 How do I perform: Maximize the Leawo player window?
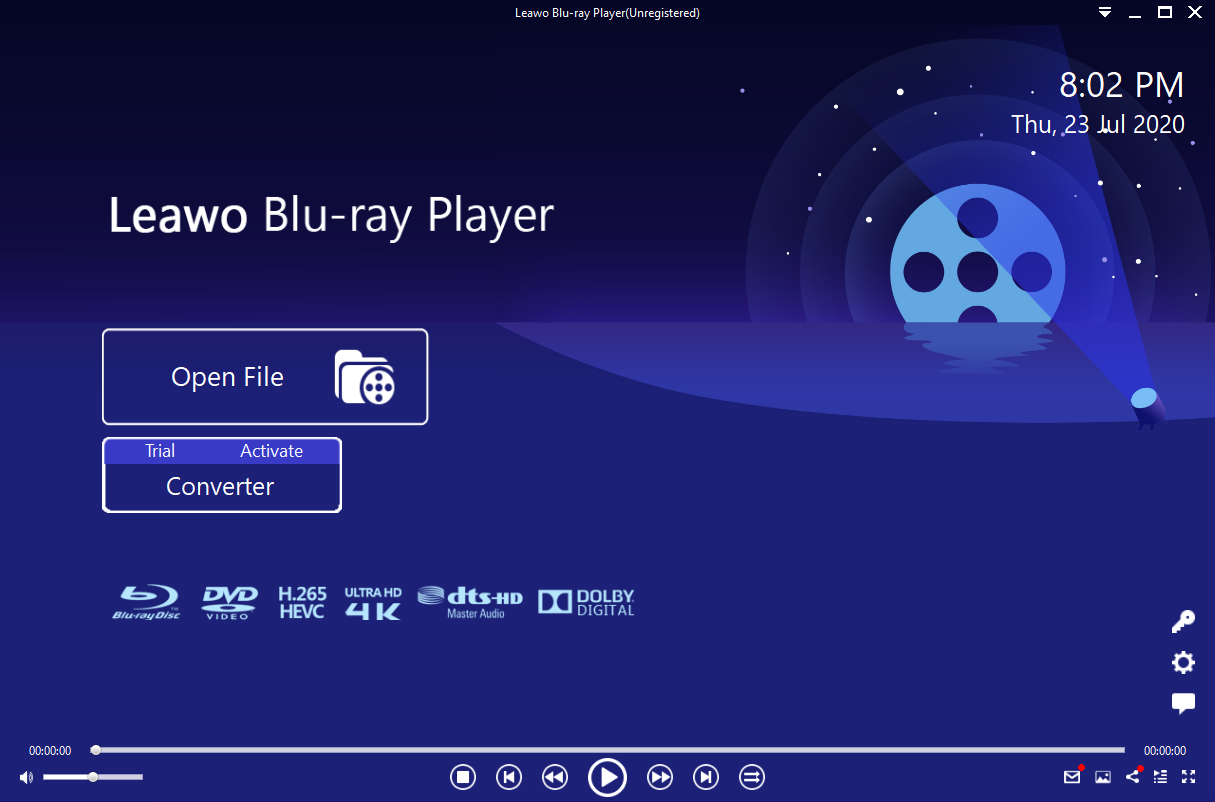pos(1165,13)
